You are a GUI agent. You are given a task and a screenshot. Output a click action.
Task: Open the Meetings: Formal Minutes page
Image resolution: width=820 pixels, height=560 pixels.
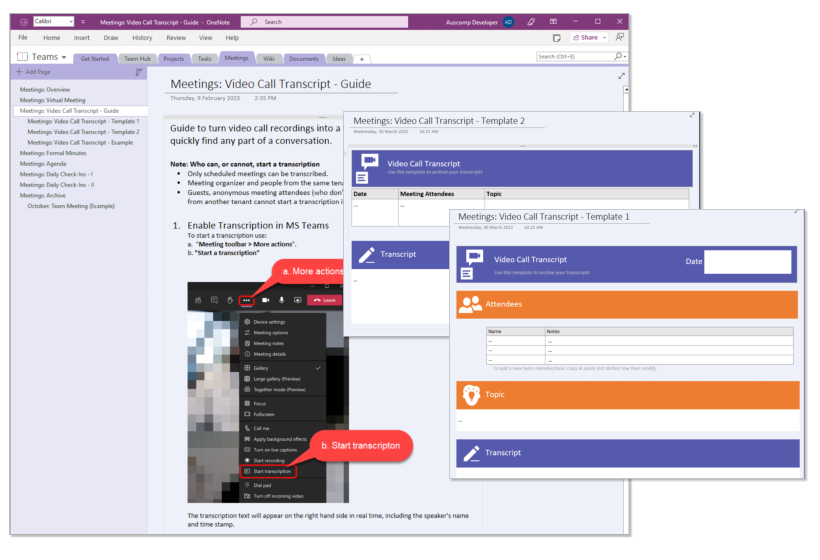click(x=53, y=153)
